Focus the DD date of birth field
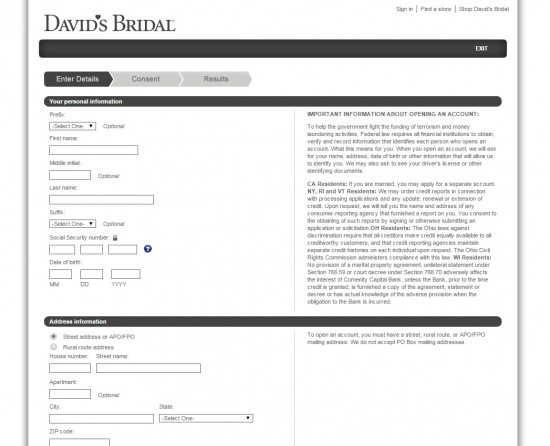This screenshot has height=446, width=550. pyautogui.click(x=92, y=274)
